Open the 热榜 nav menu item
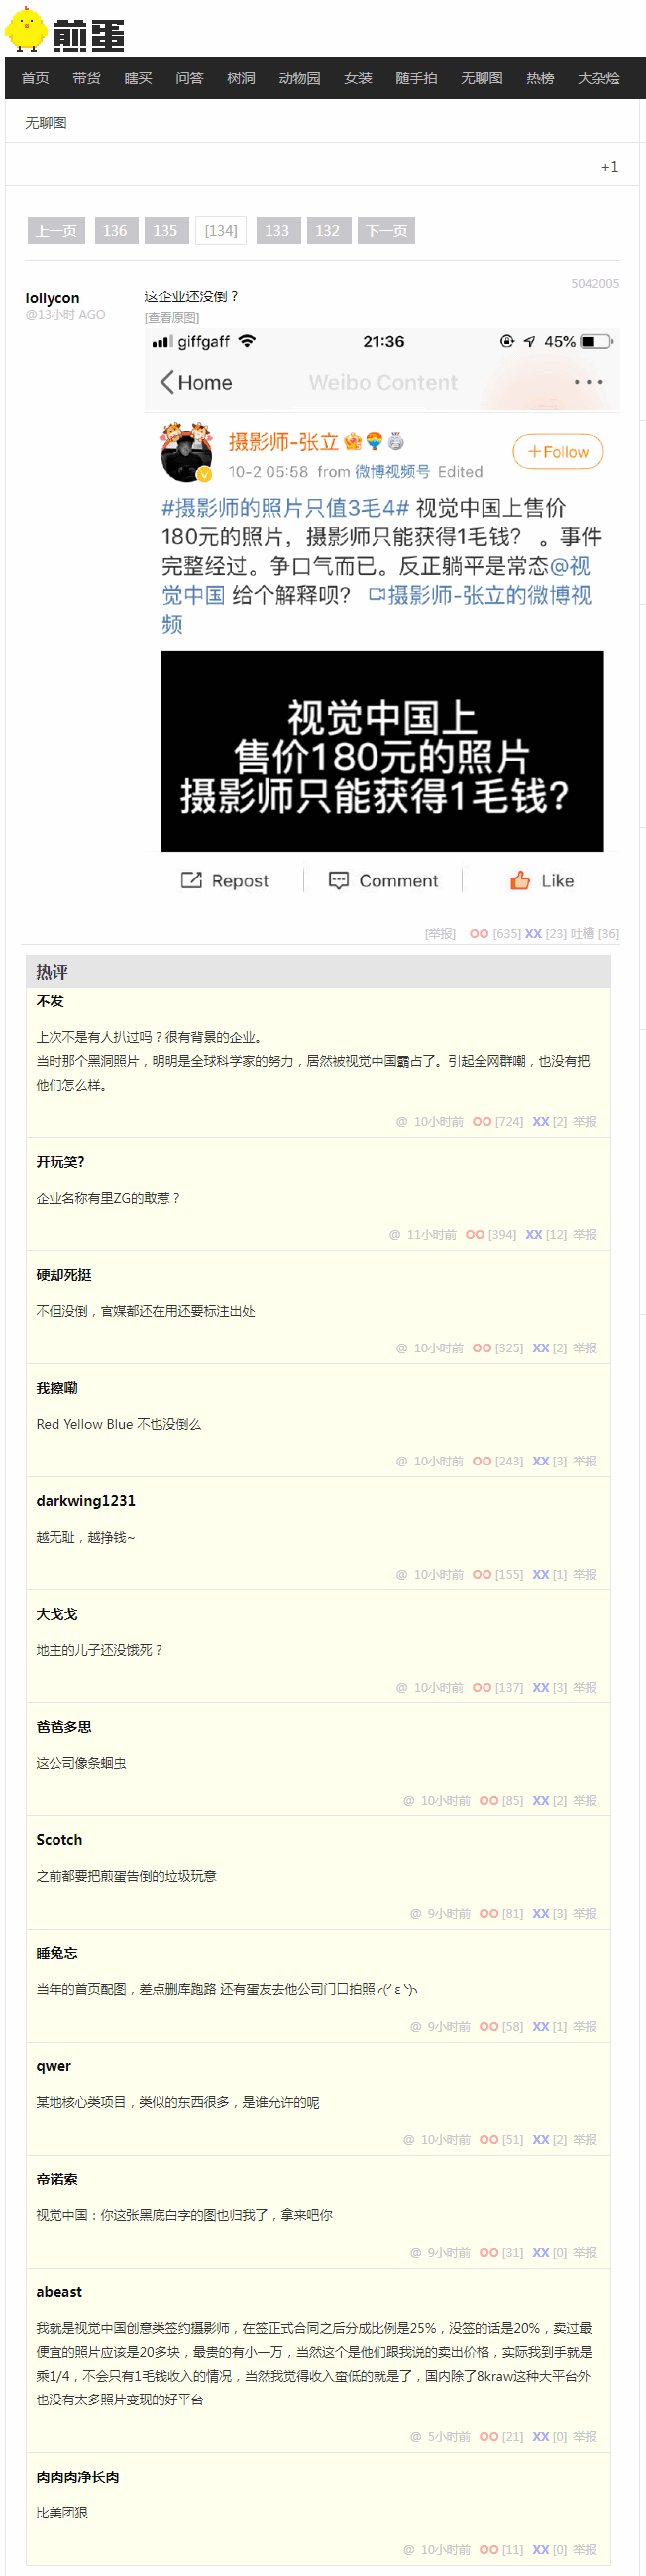This screenshot has width=646, height=2576. pyautogui.click(x=540, y=78)
